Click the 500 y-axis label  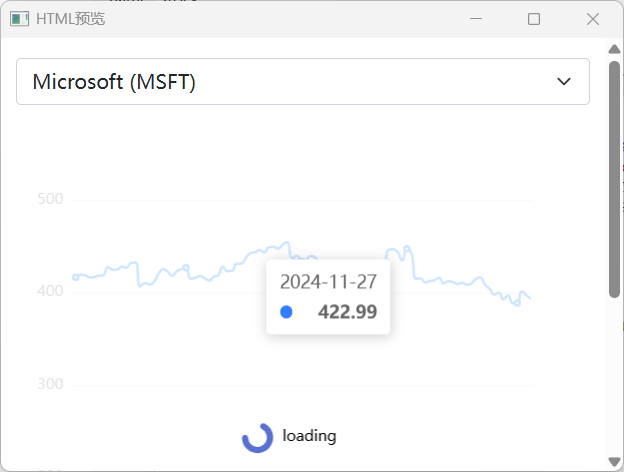(x=50, y=199)
